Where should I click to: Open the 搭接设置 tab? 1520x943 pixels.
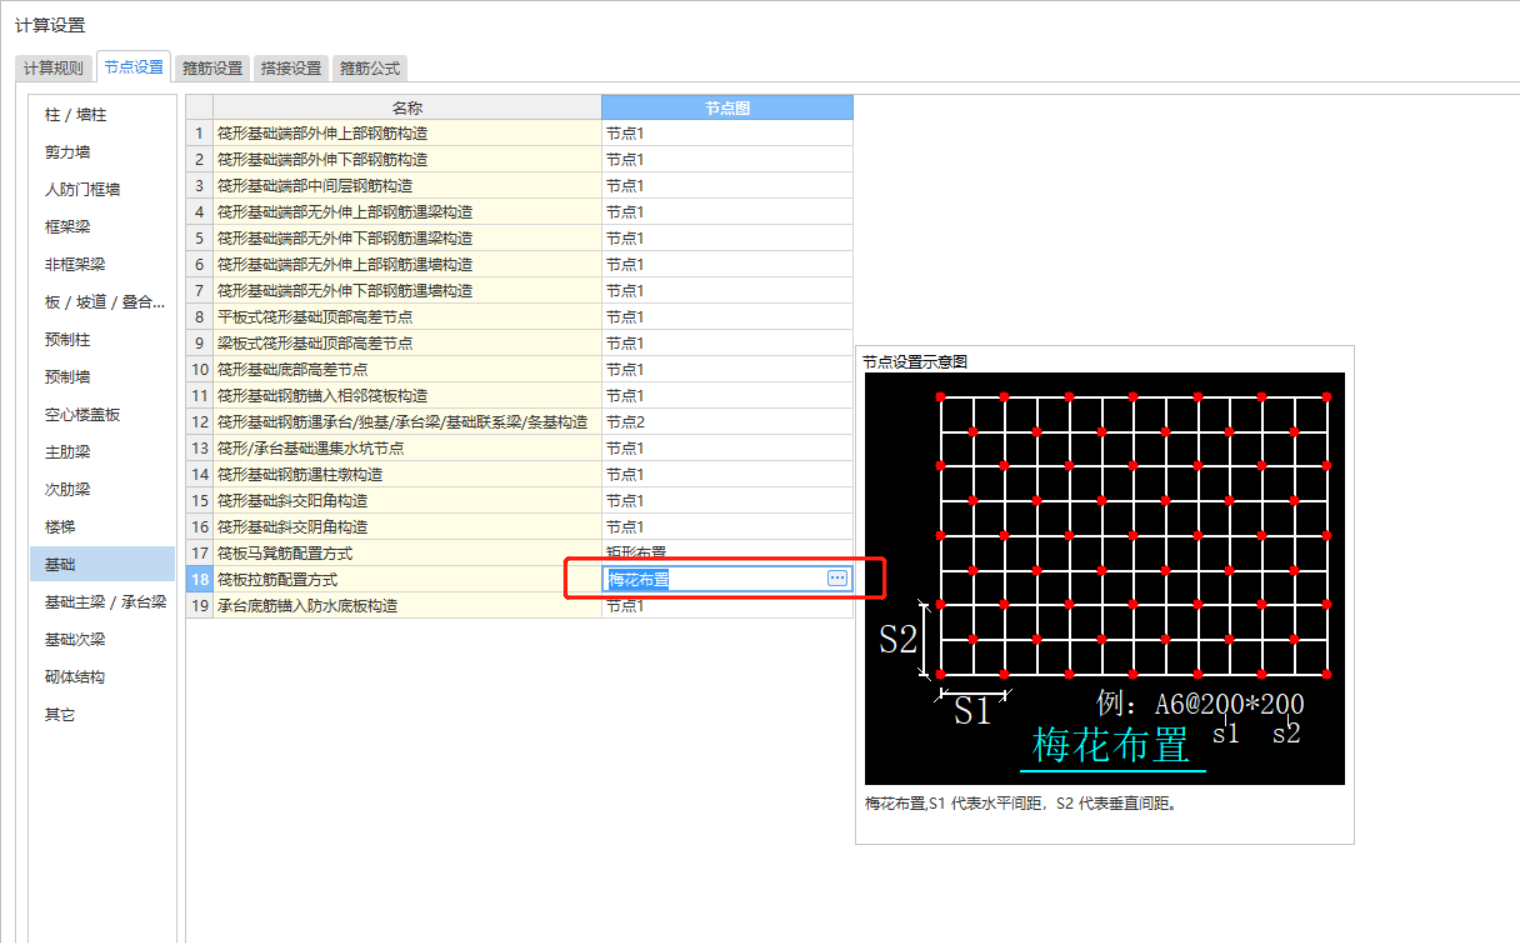[291, 68]
